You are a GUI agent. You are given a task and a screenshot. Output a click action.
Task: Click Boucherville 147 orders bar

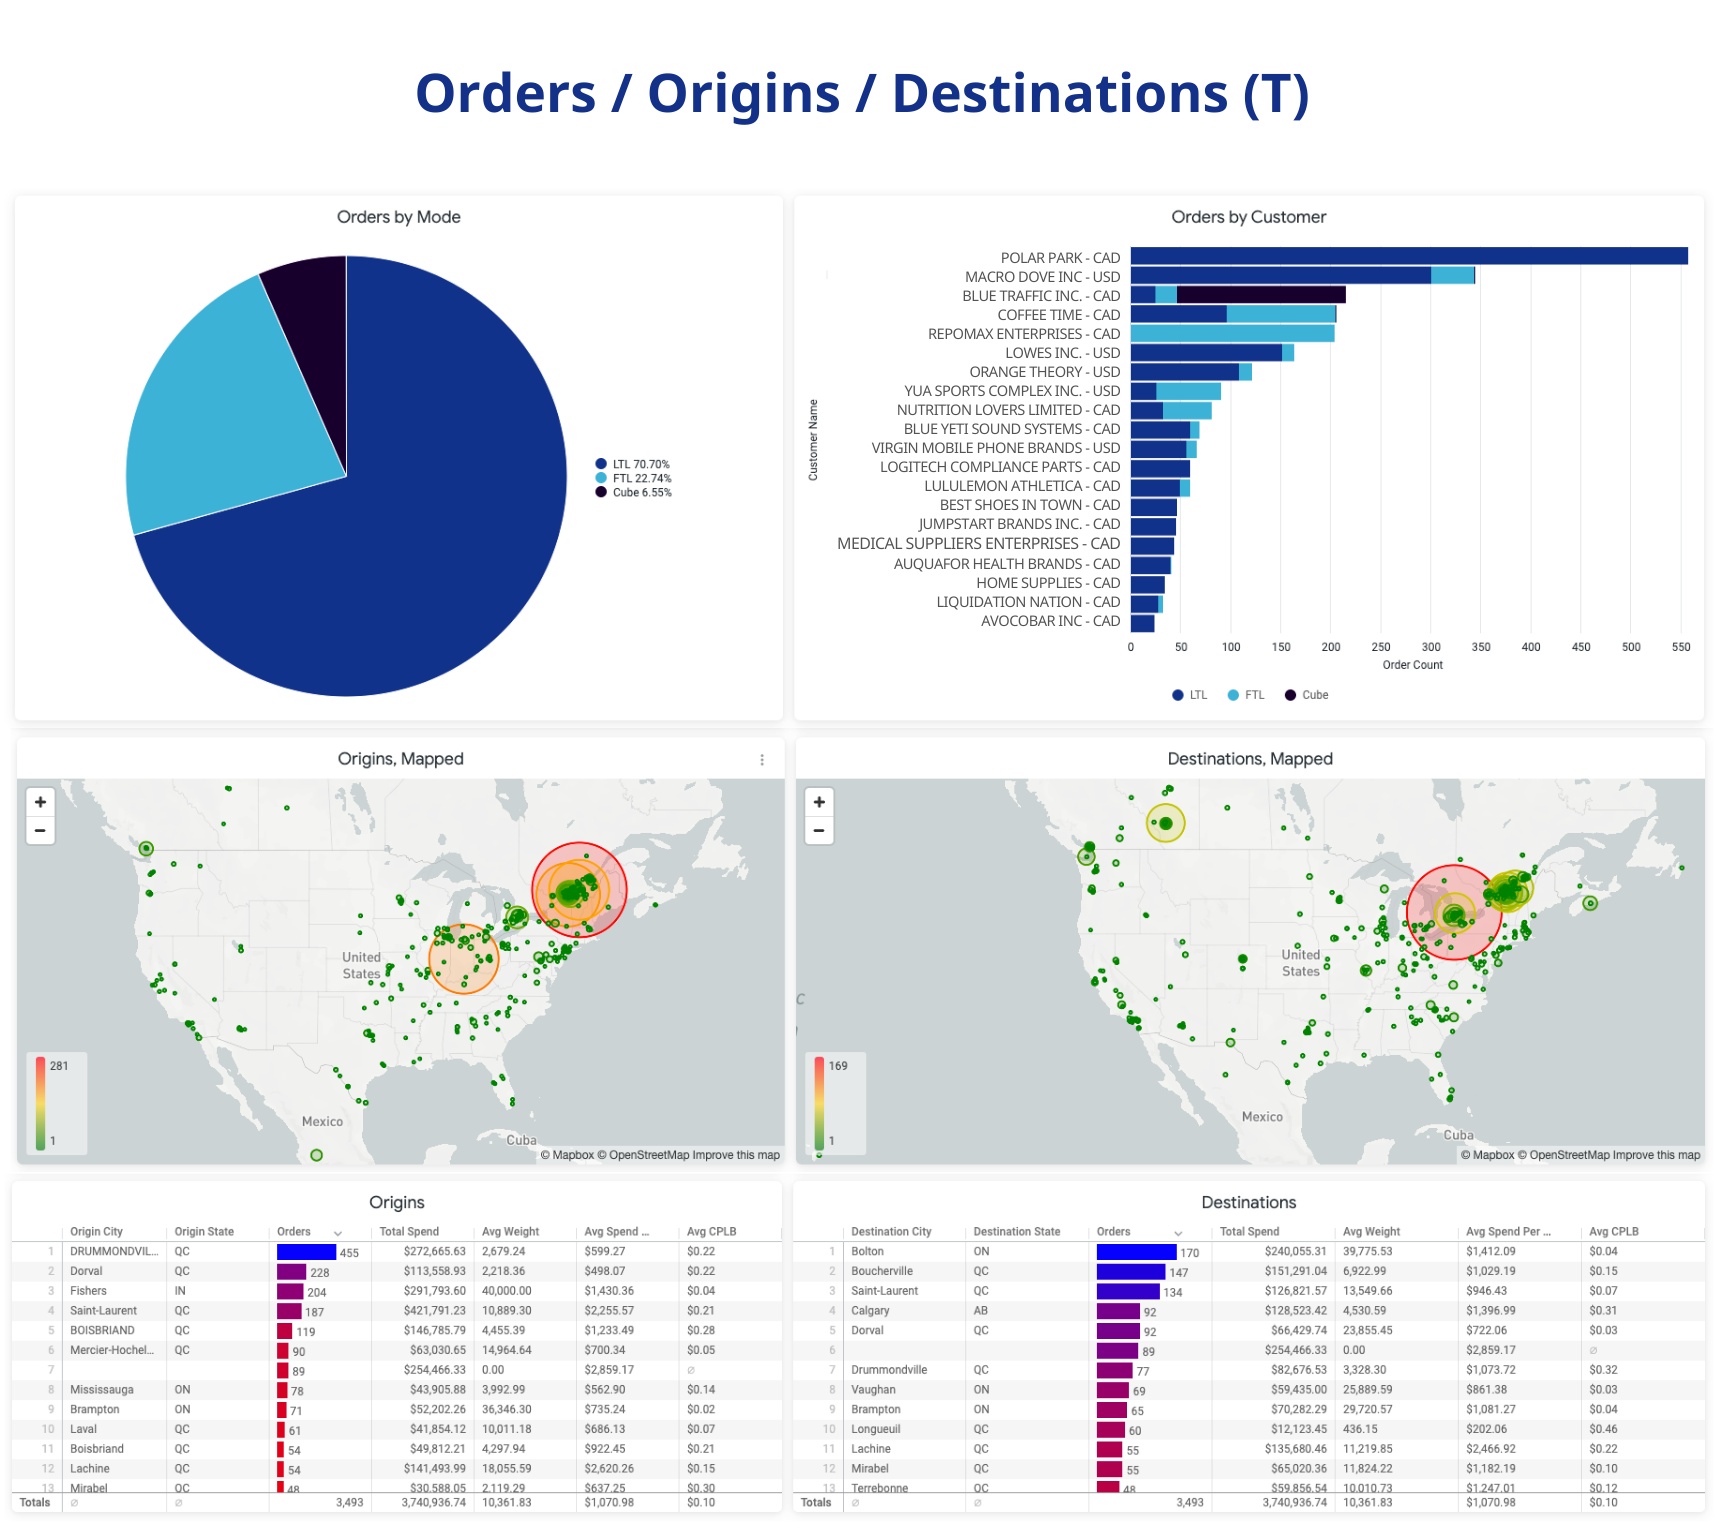click(1131, 1272)
